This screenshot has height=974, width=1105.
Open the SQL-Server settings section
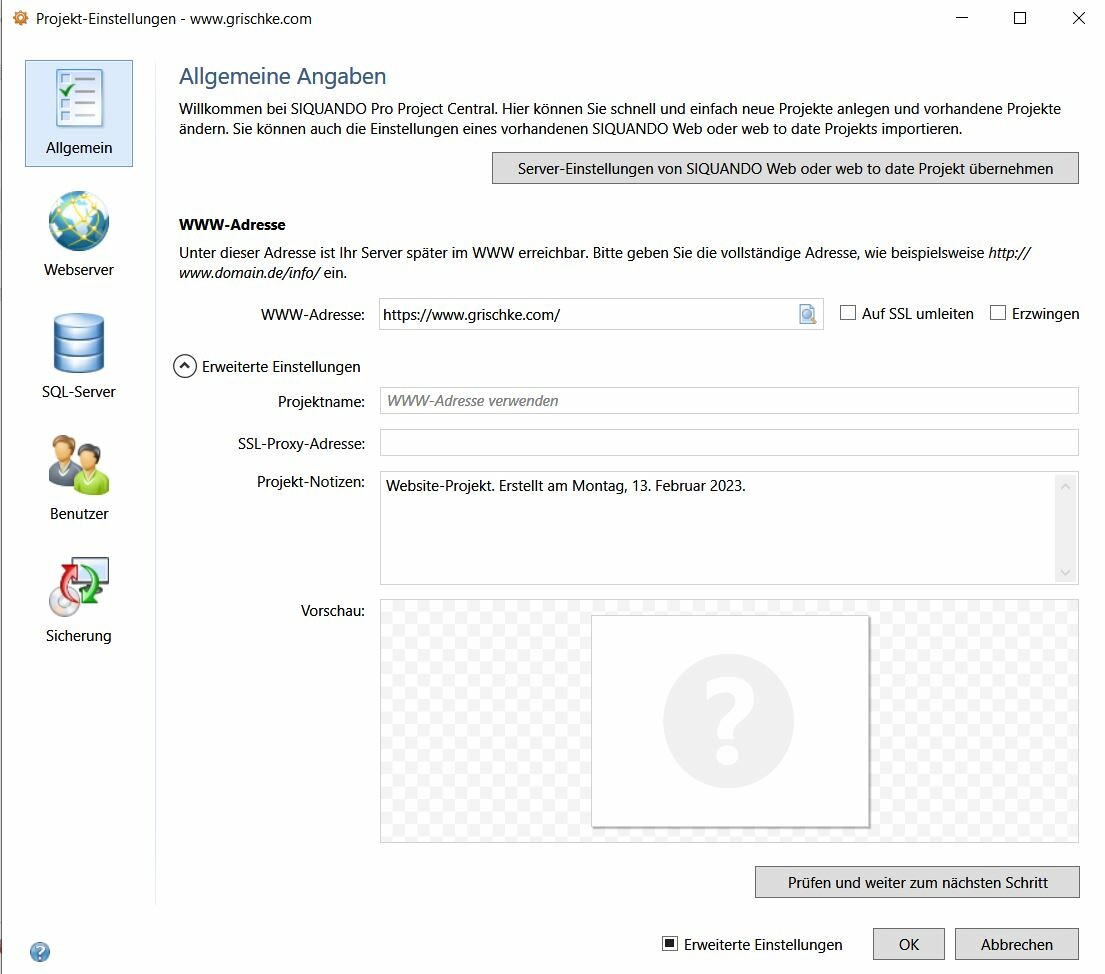point(79,356)
